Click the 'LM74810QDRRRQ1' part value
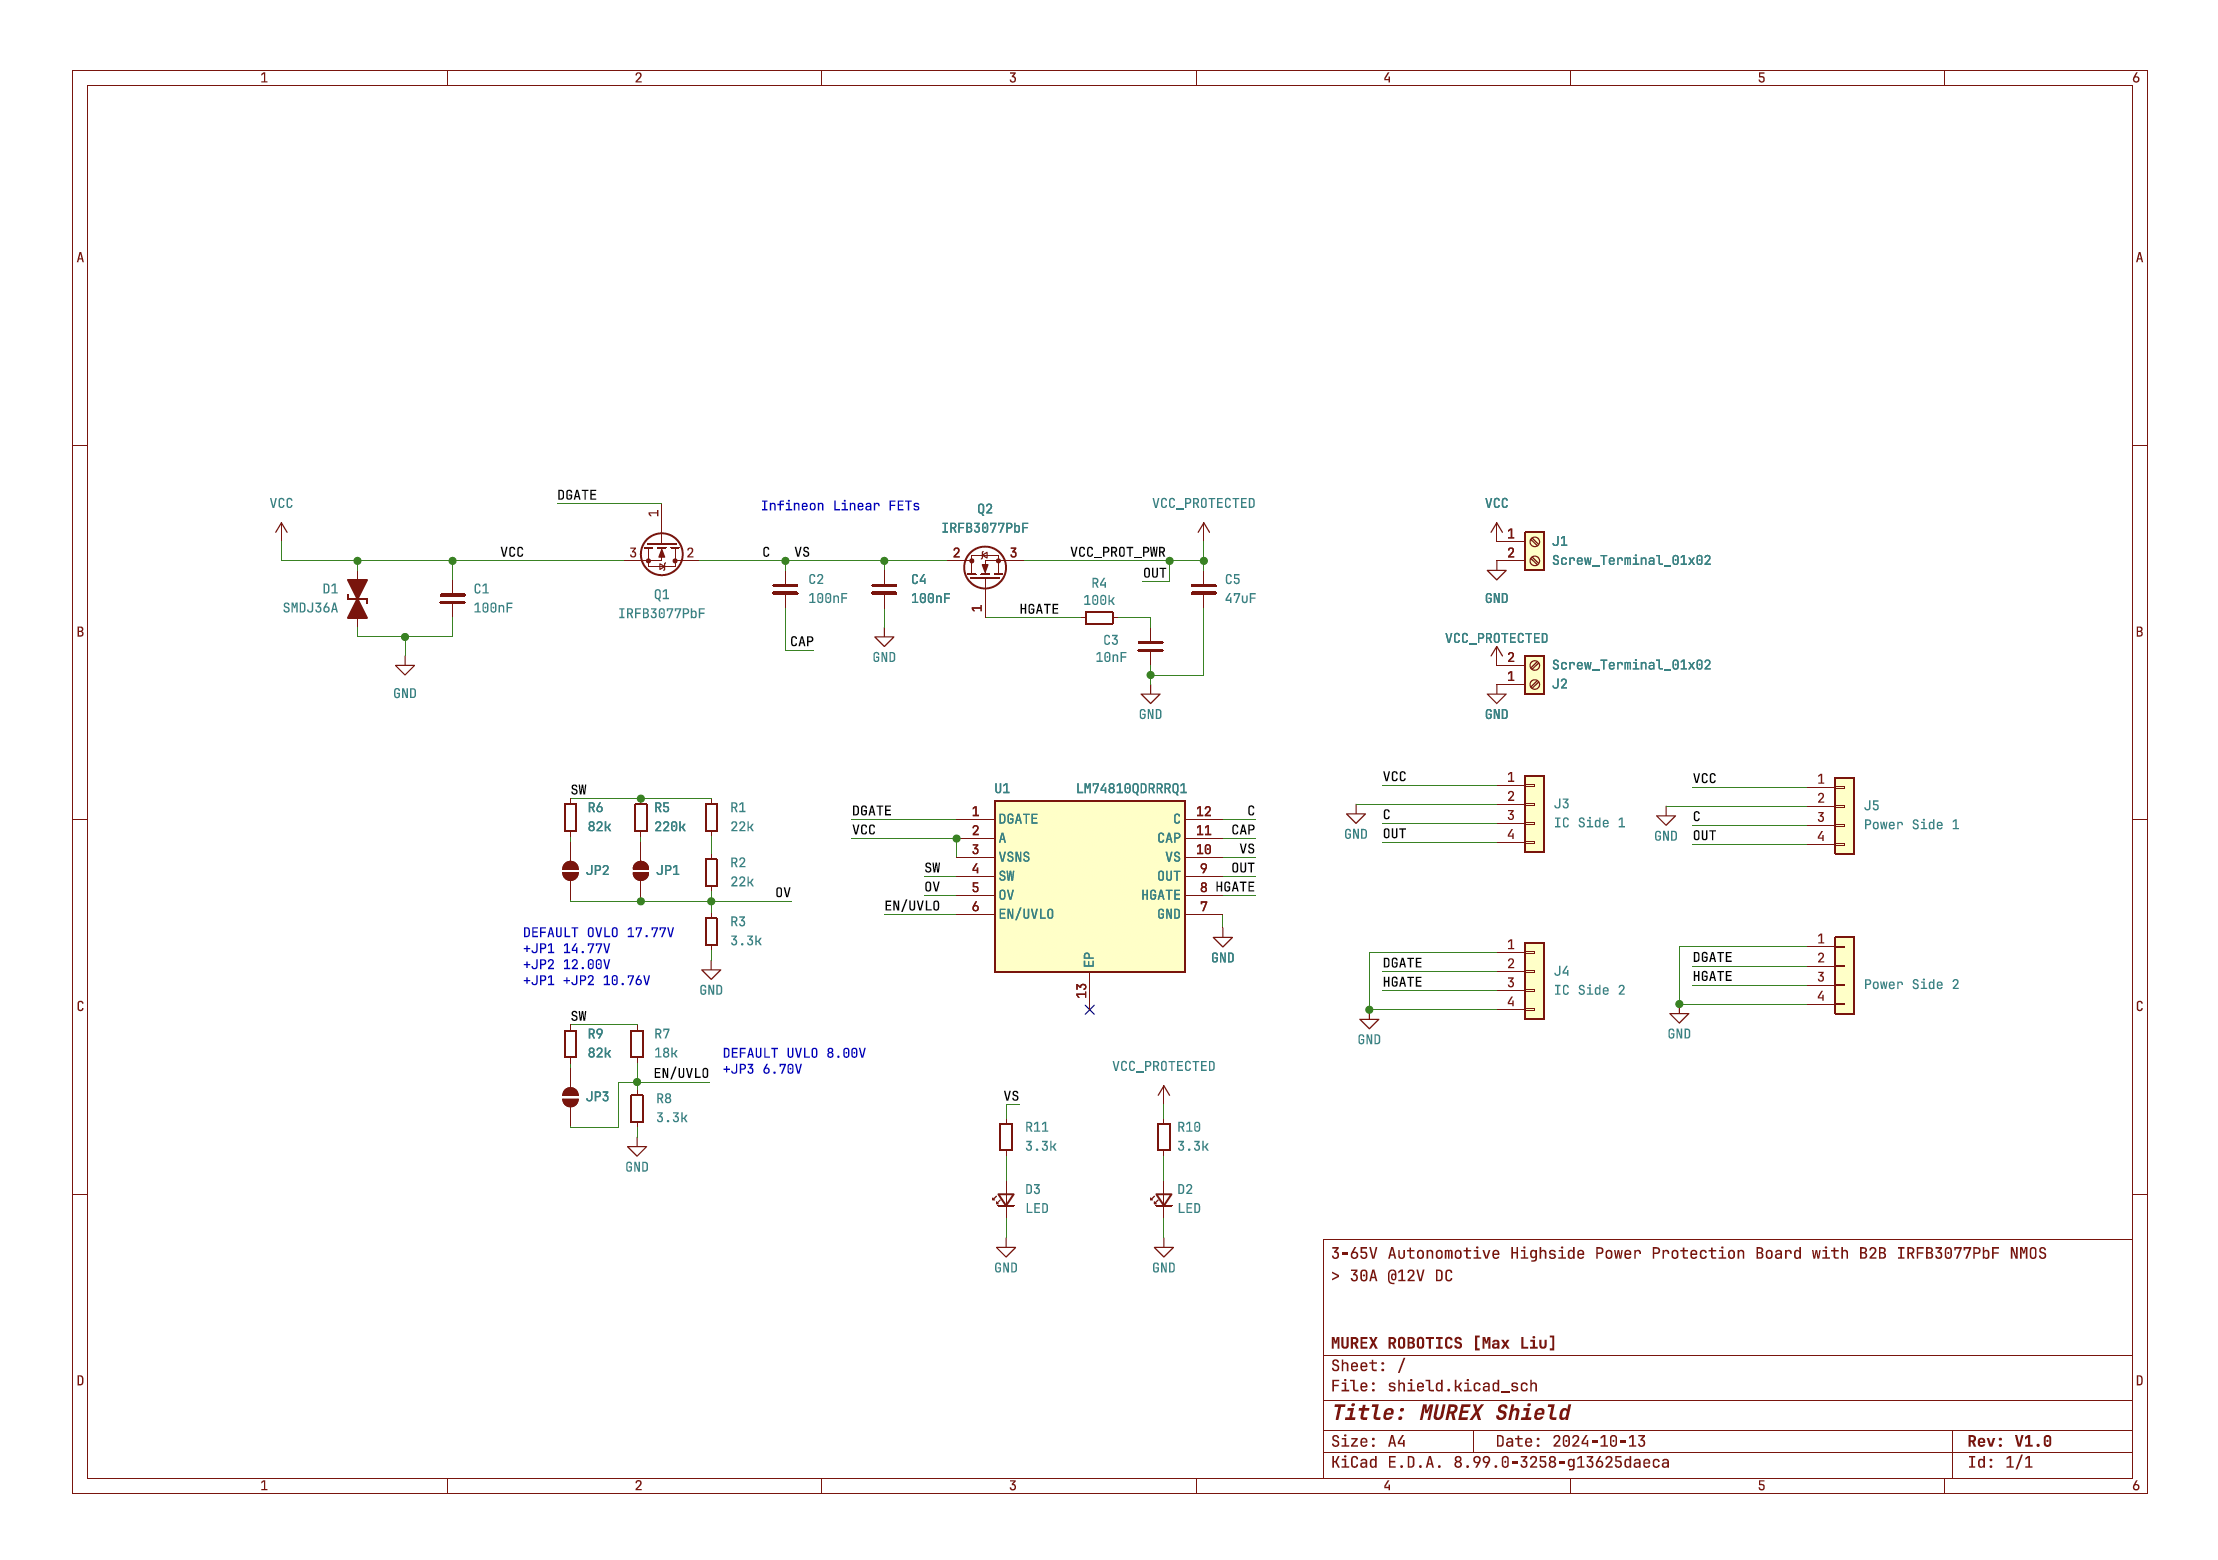 coord(1131,788)
